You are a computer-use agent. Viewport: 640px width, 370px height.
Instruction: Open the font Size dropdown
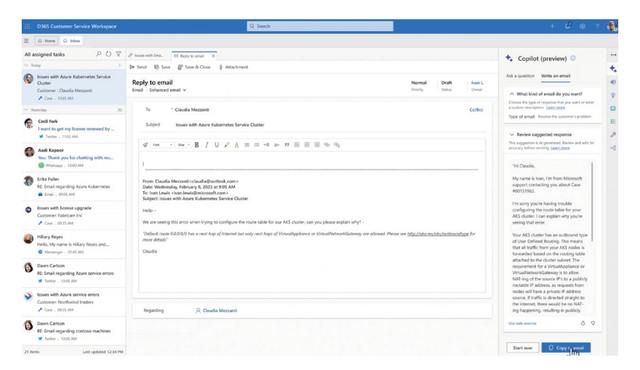coord(184,145)
